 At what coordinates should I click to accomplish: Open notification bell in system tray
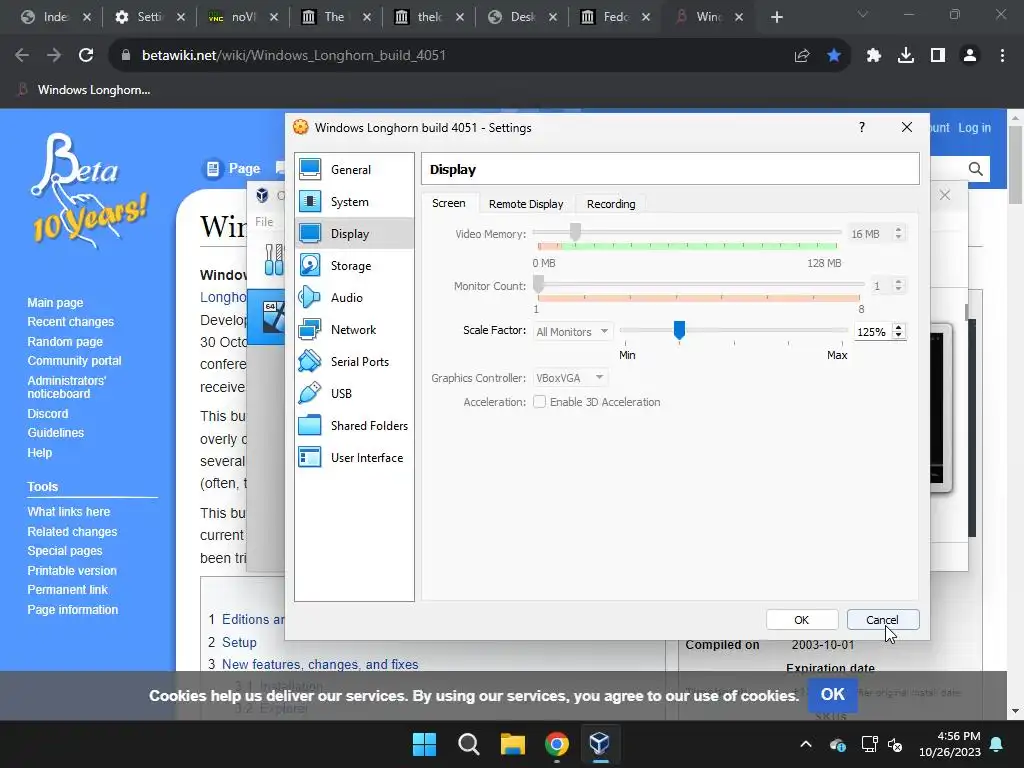click(997, 744)
